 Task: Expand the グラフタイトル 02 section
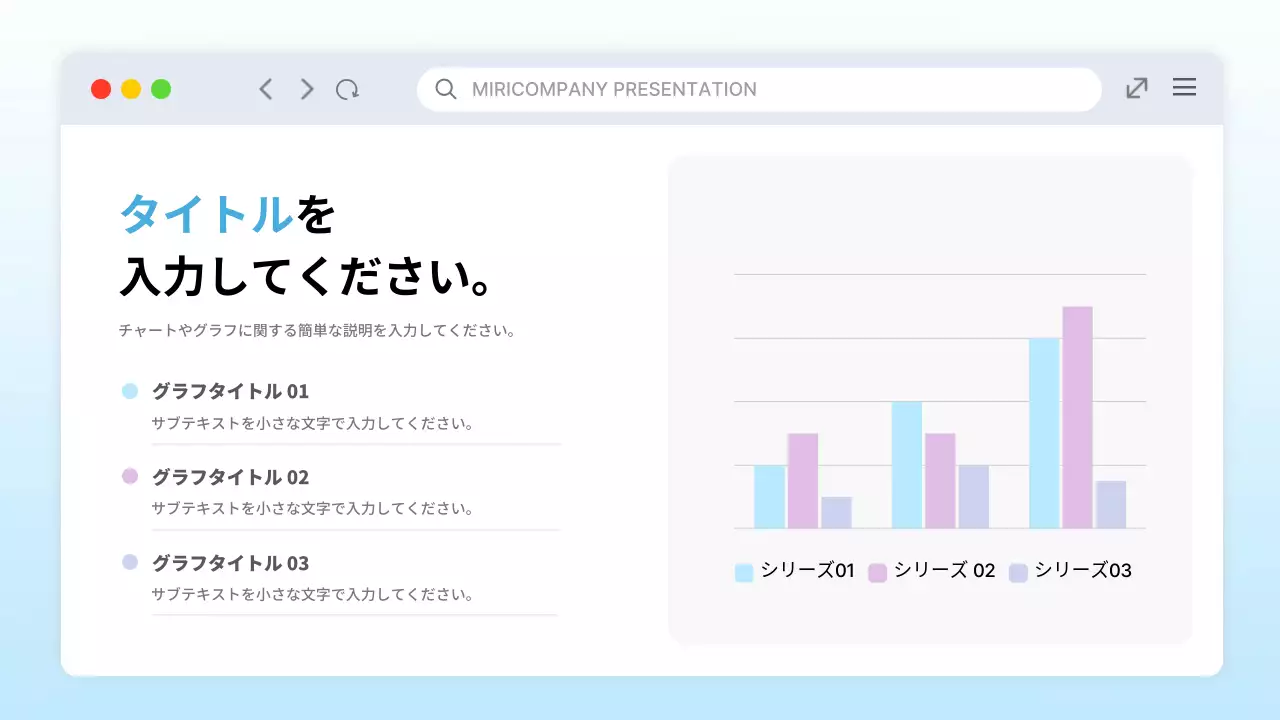click(230, 477)
